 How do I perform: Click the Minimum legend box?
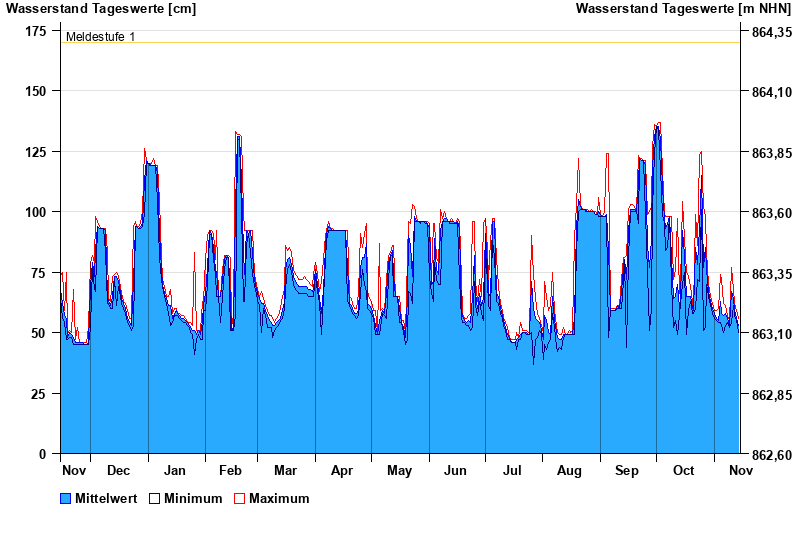(x=154, y=498)
